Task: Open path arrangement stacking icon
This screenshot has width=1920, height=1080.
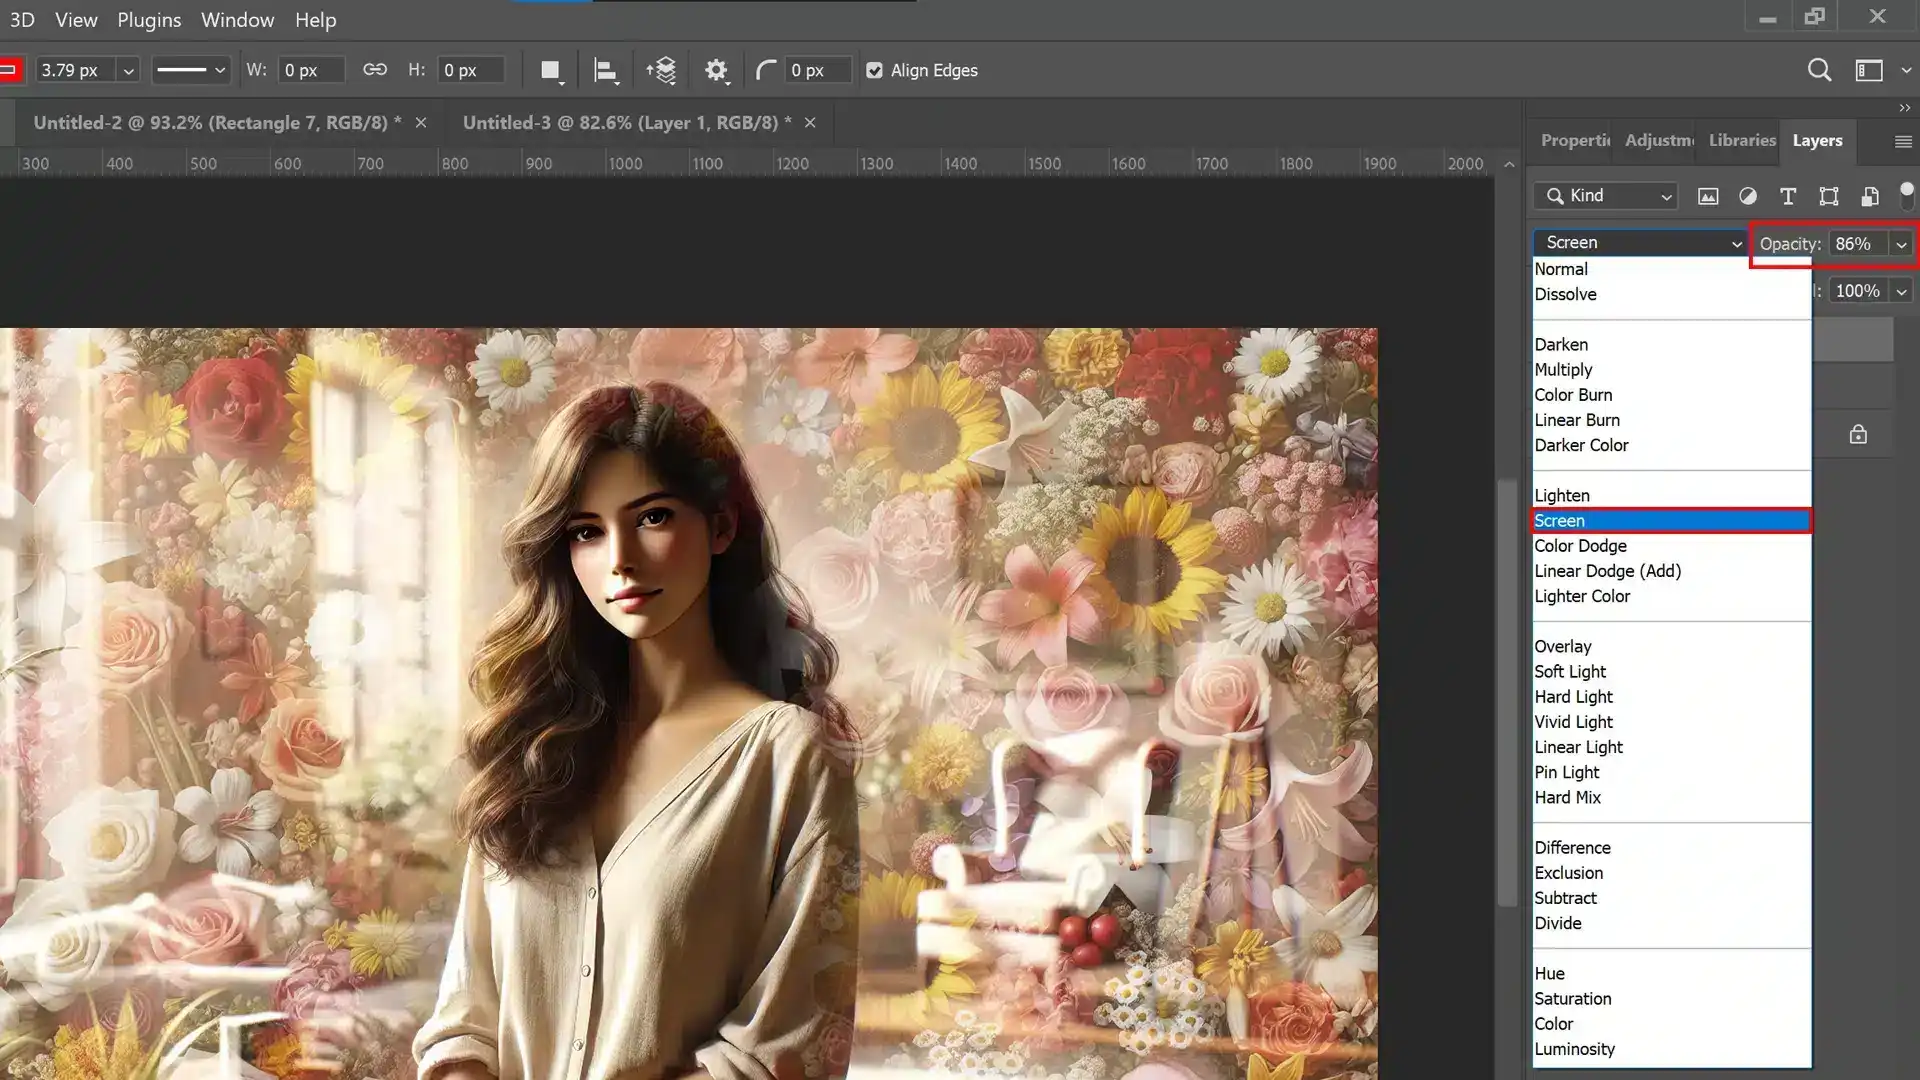Action: click(x=661, y=70)
